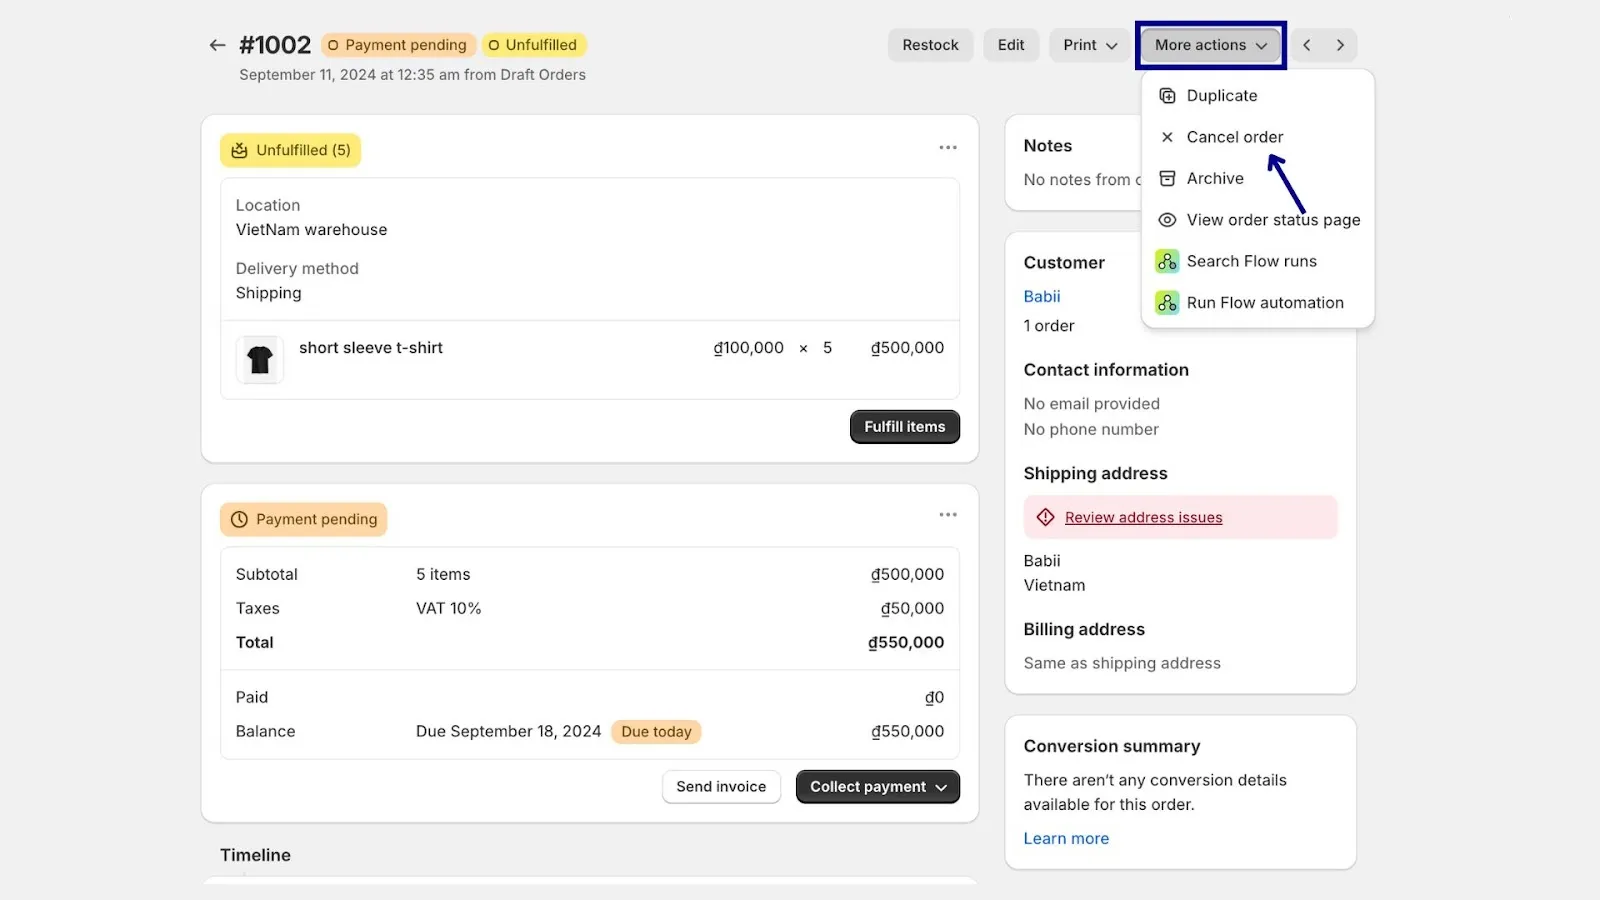Click the Duplicate icon in the More actions menu
The image size is (1600, 900).
pyautogui.click(x=1167, y=96)
